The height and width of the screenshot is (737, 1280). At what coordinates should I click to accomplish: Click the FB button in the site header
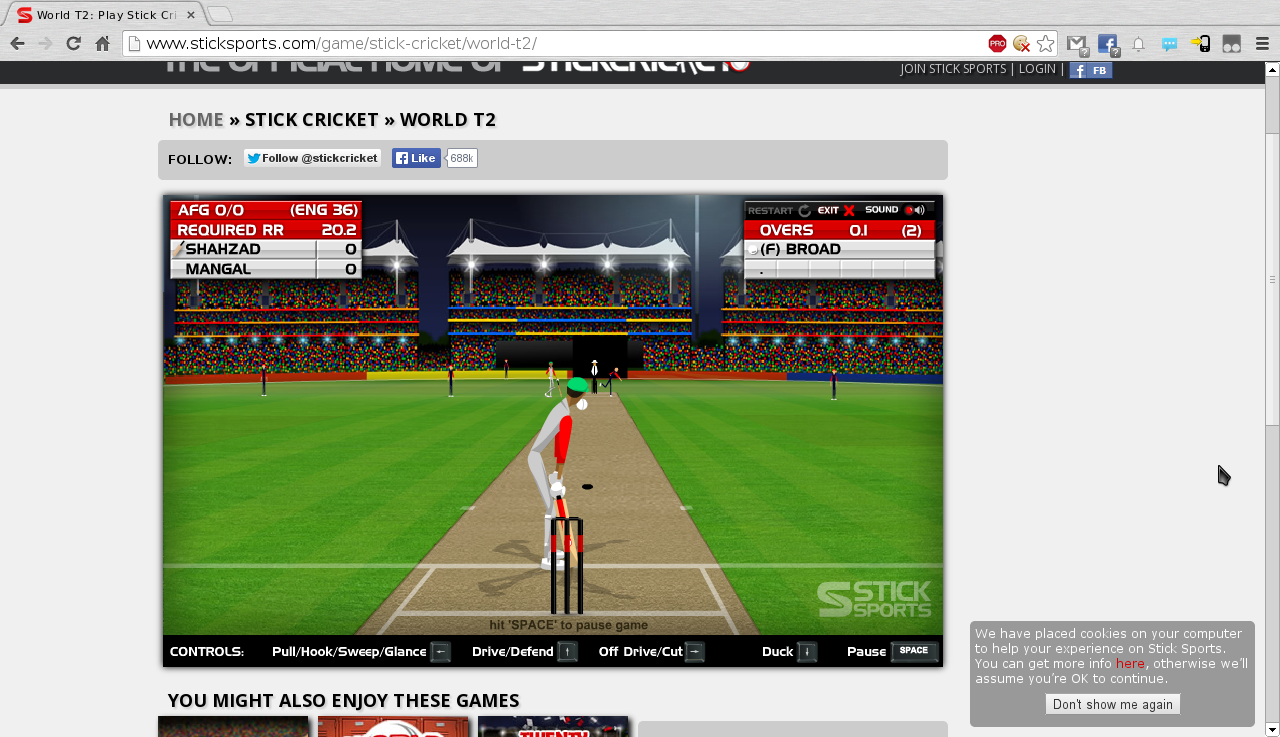tap(1091, 70)
